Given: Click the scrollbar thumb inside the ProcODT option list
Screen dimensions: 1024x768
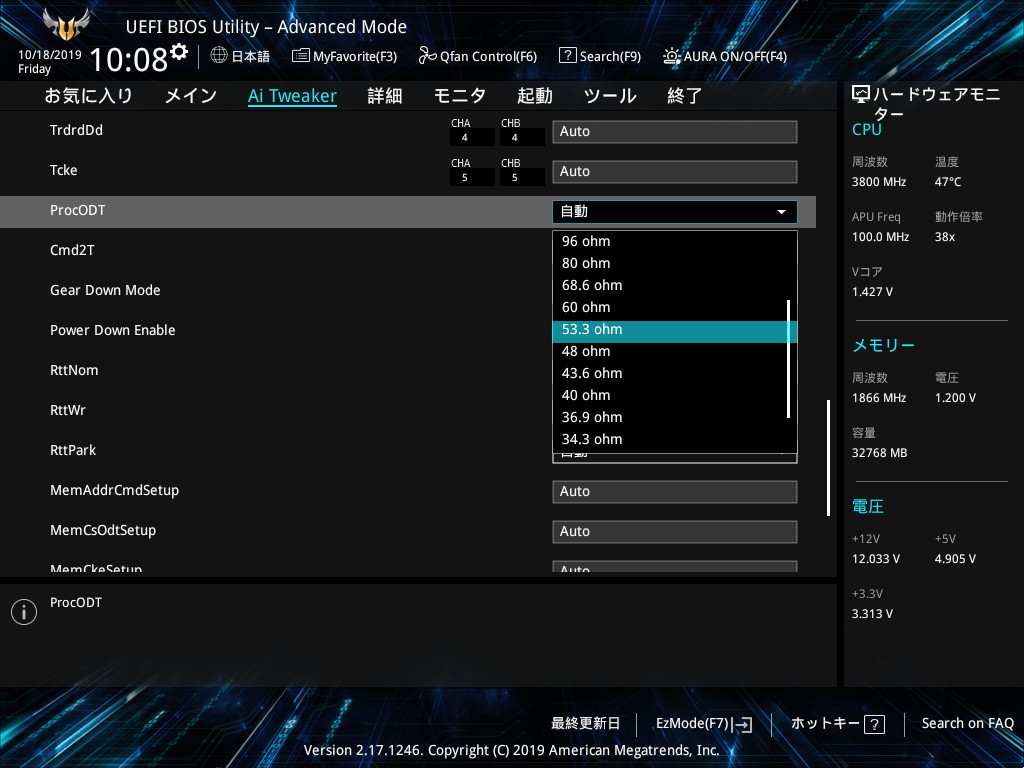Looking at the screenshot, I should [789, 359].
